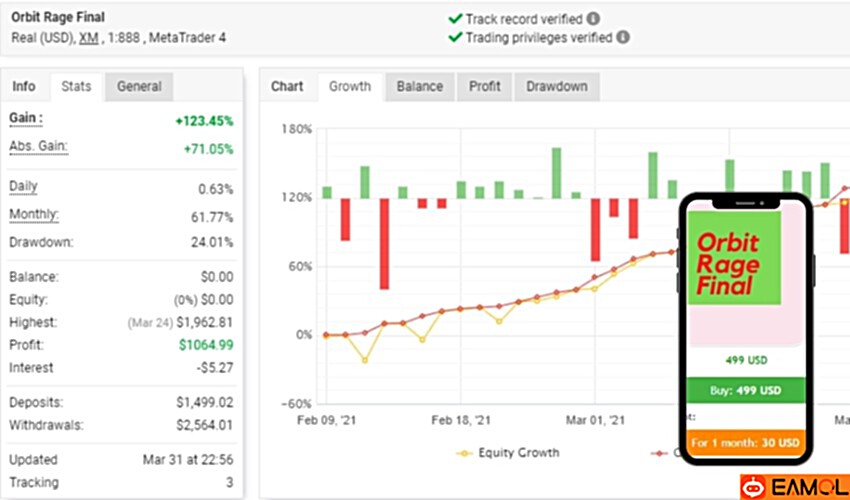Click the $1,962.81 highest value
This screenshot has width=850, height=500.
204,323
